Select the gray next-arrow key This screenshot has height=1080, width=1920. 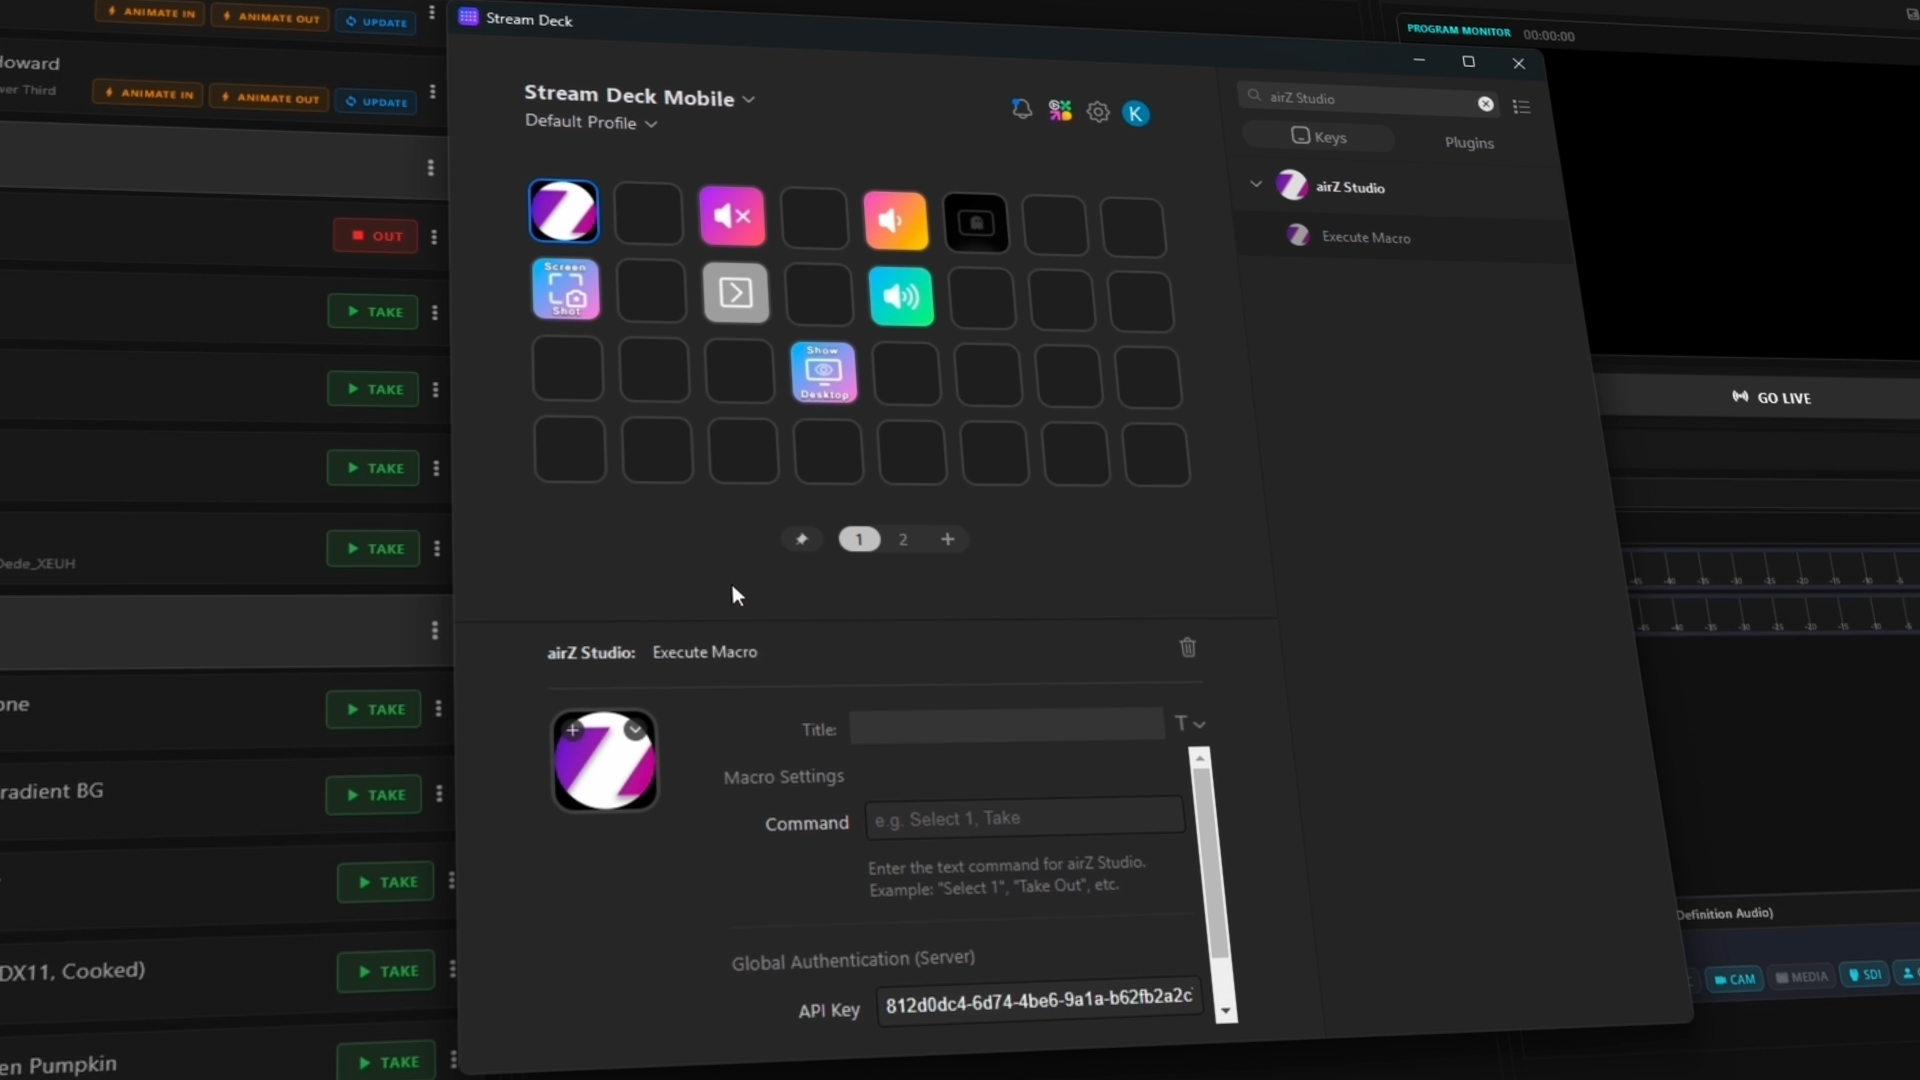tap(736, 293)
